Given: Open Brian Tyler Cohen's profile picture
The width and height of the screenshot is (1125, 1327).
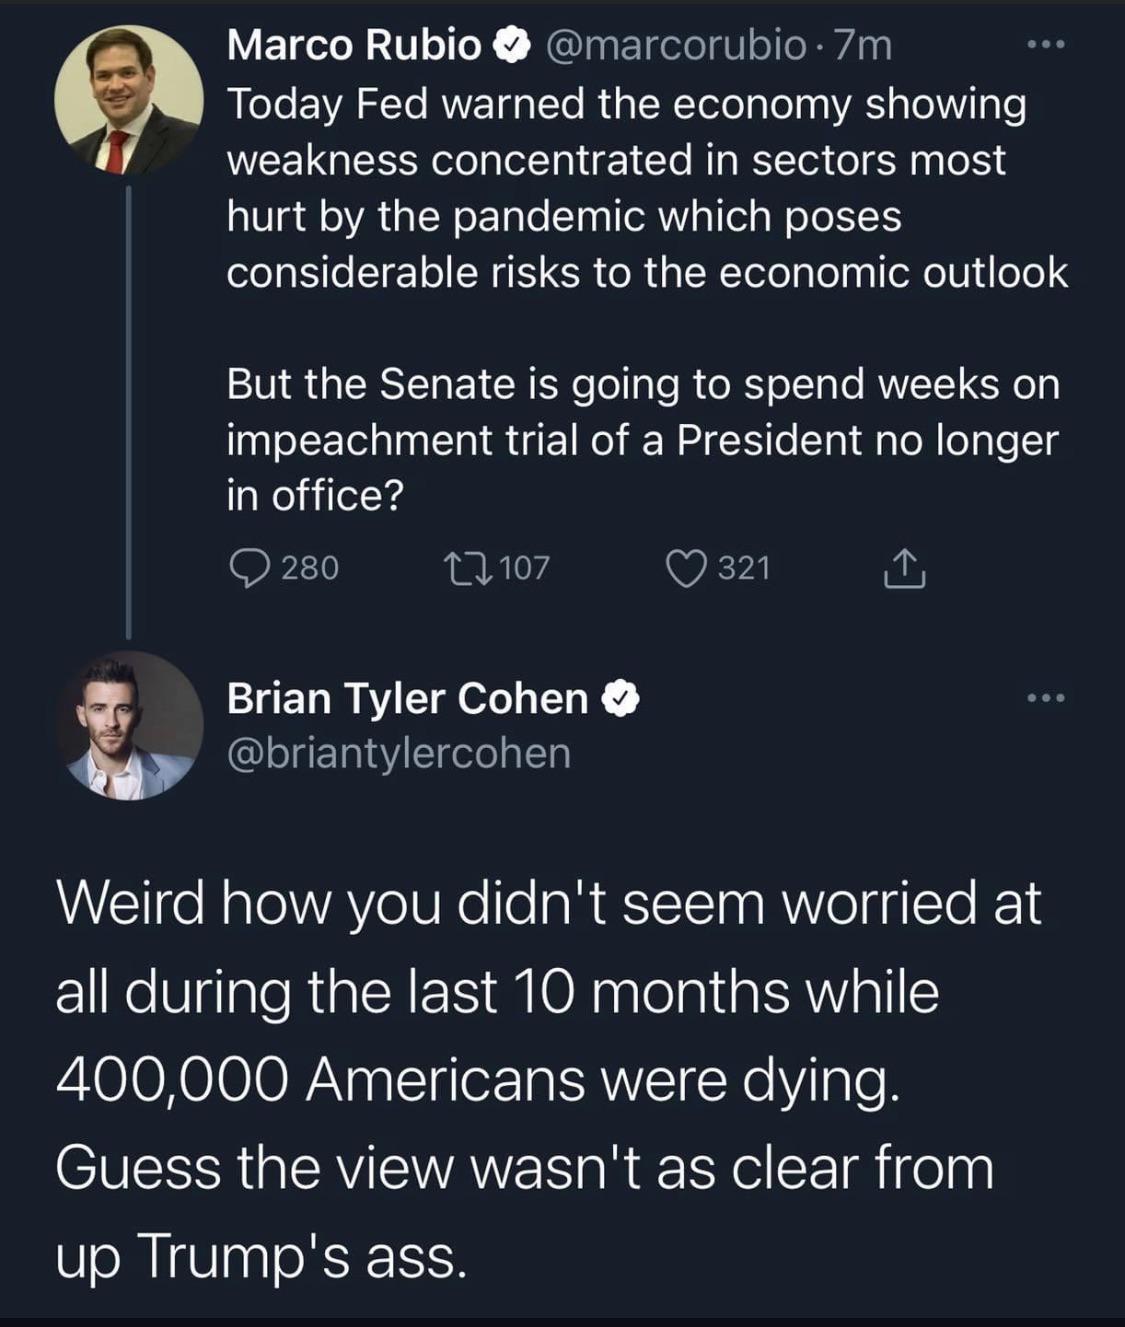Looking at the screenshot, I should coord(129,725).
